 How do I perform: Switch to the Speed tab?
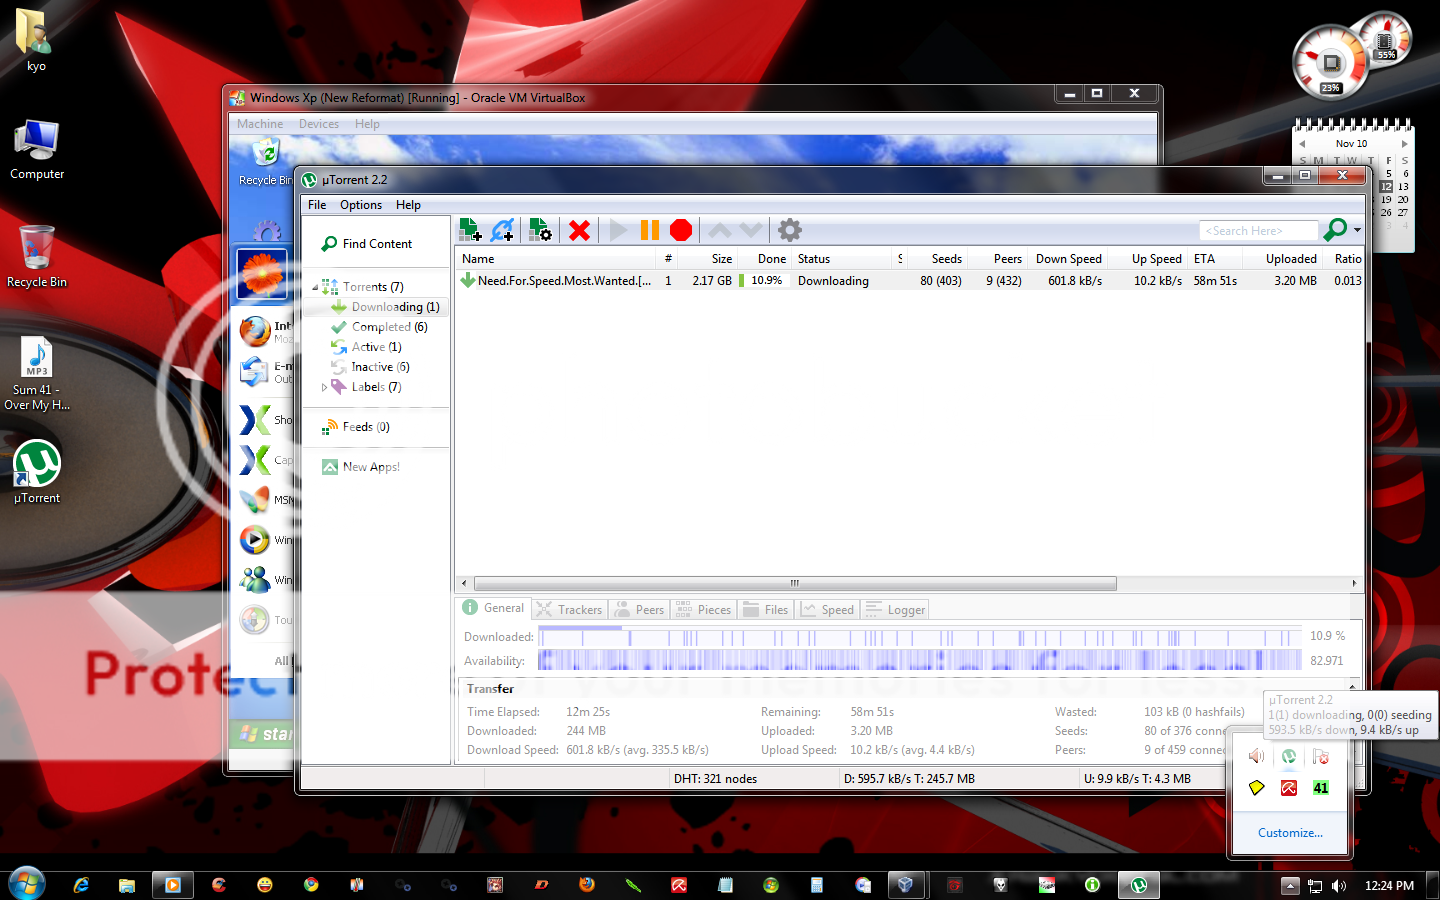point(827,610)
